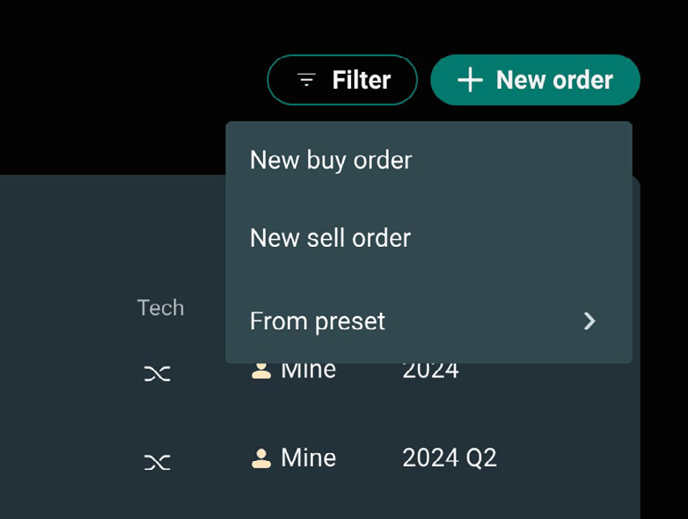Choose New sell order from the menu

point(429,238)
